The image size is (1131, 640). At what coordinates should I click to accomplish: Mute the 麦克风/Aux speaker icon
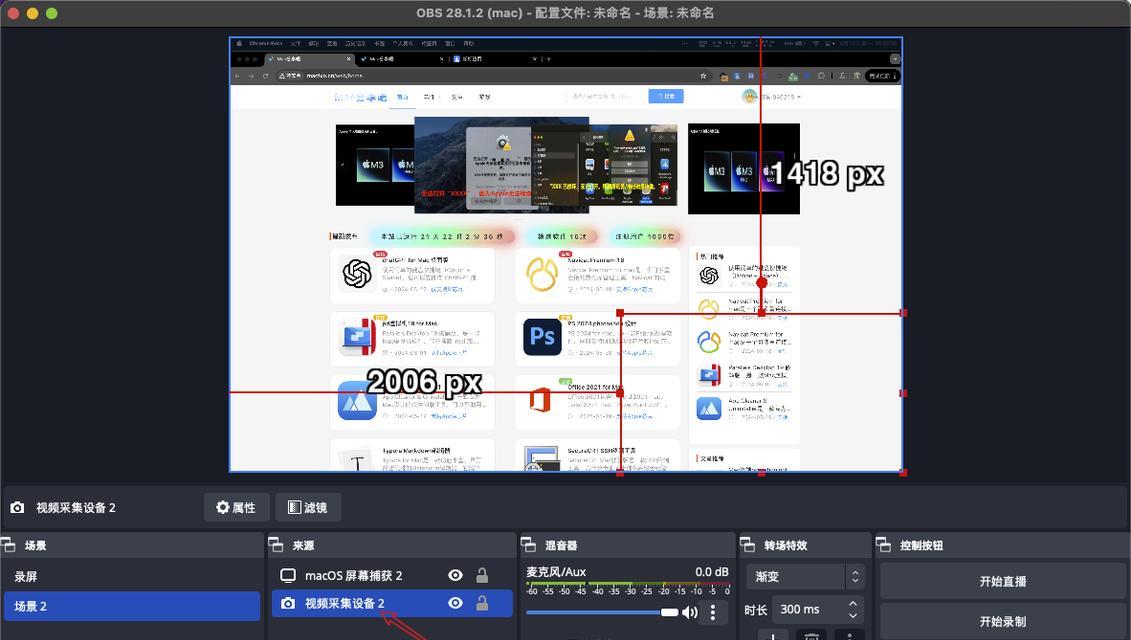click(690, 612)
